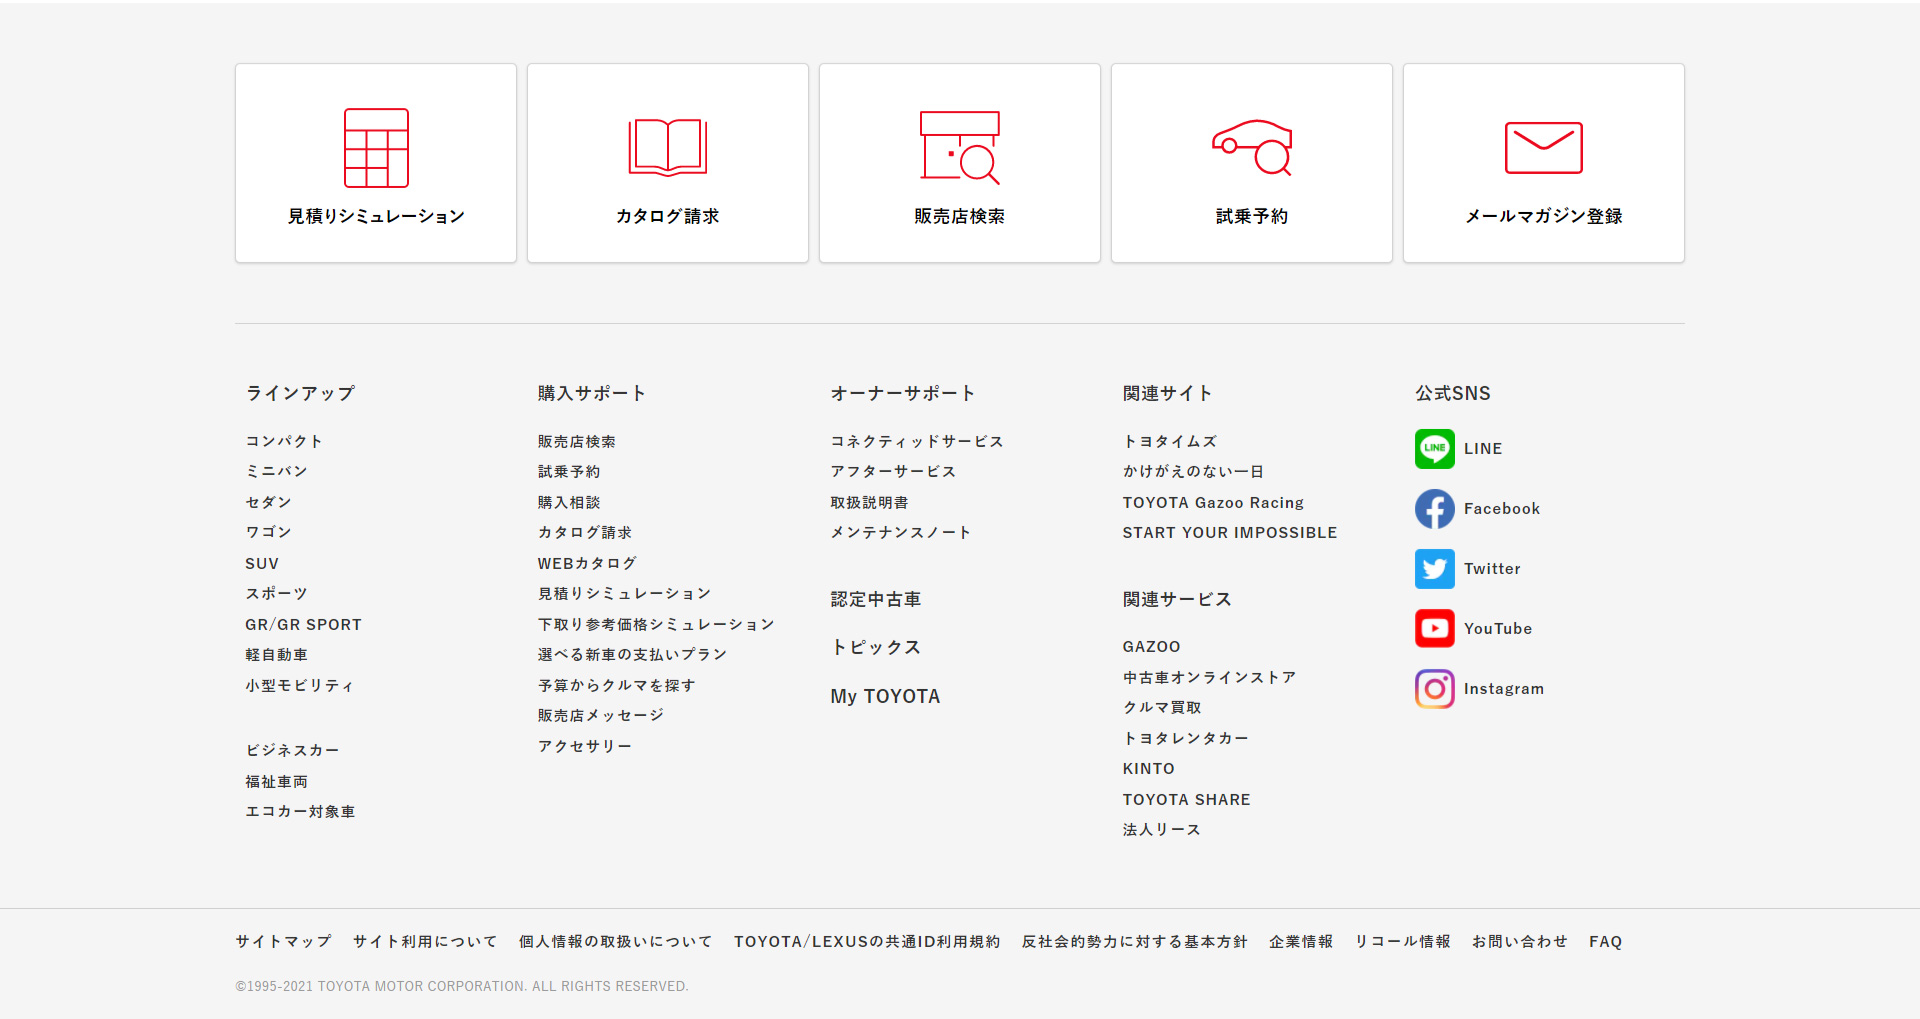Go to コンパクト lineup link
Screen dimensions: 1920x1019
coord(284,441)
